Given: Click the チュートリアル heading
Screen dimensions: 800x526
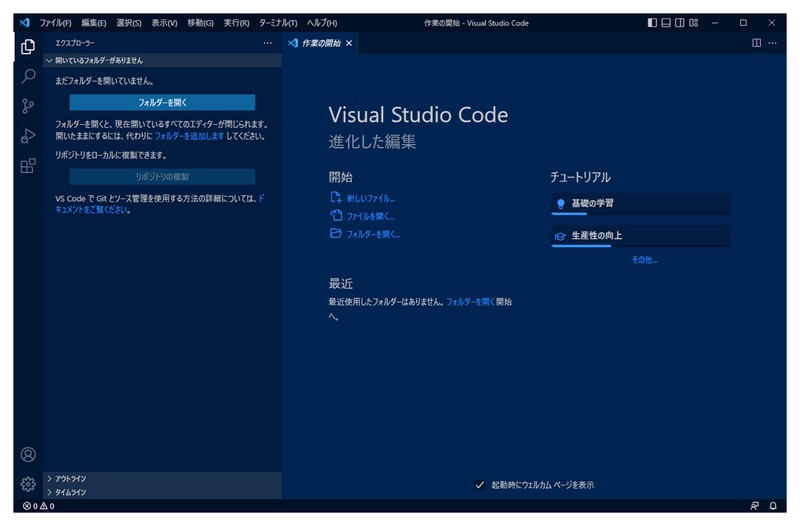Looking at the screenshot, I should coord(581,178).
